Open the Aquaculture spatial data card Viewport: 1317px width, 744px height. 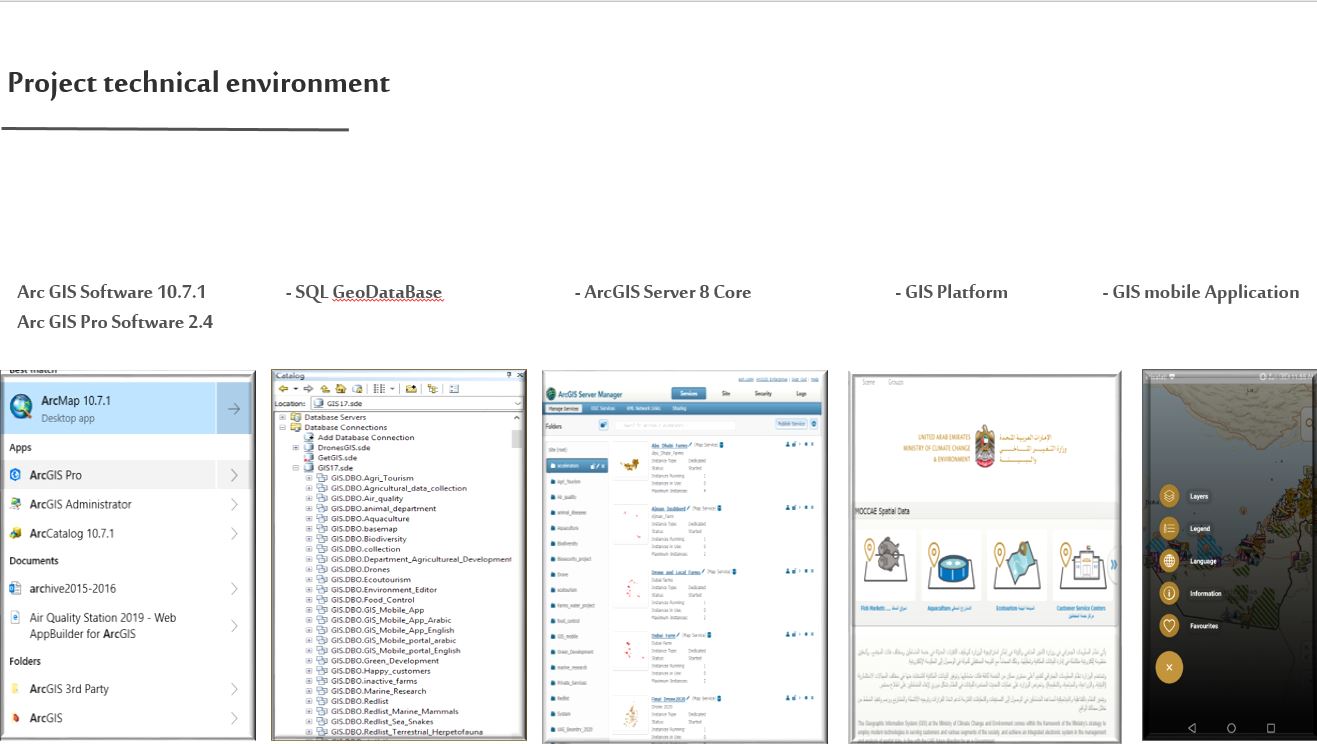(952, 572)
